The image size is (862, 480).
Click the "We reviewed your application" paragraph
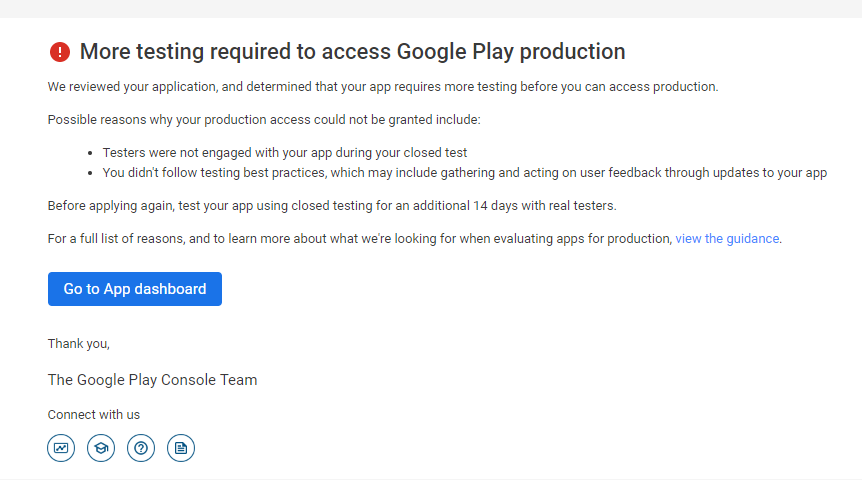coord(383,87)
